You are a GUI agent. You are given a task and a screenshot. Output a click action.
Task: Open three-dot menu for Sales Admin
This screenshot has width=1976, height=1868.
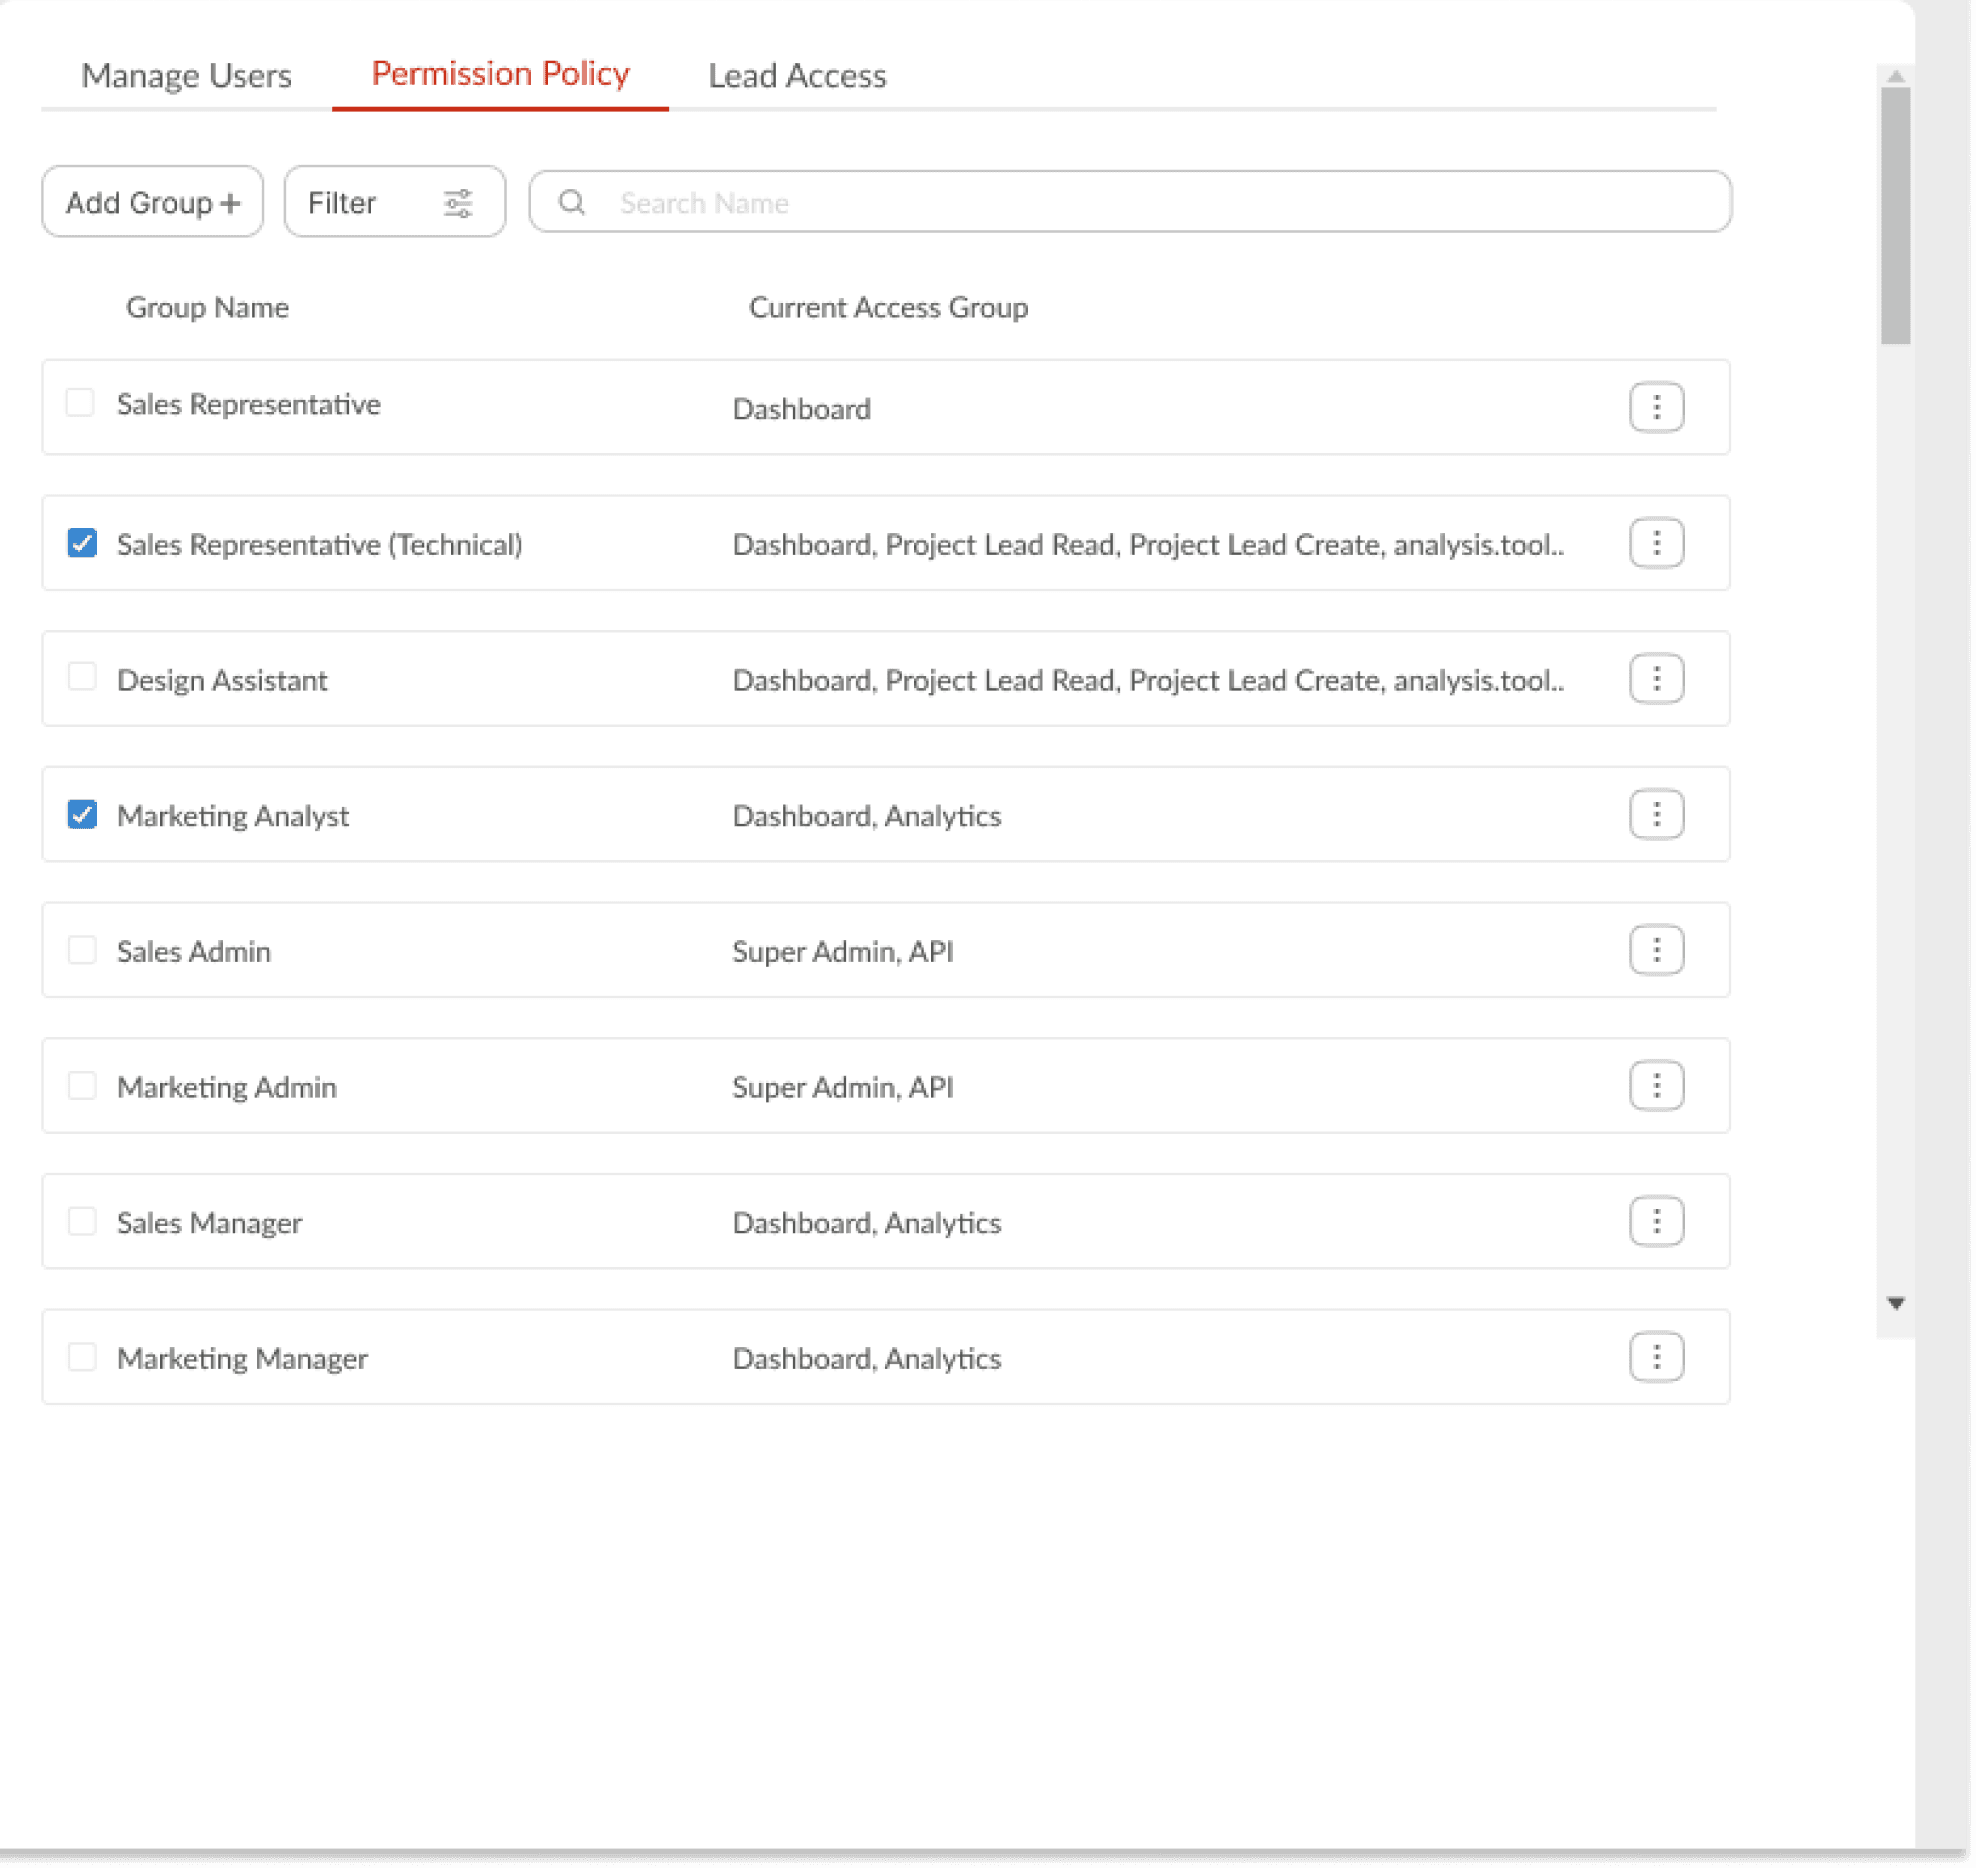tap(1656, 950)
